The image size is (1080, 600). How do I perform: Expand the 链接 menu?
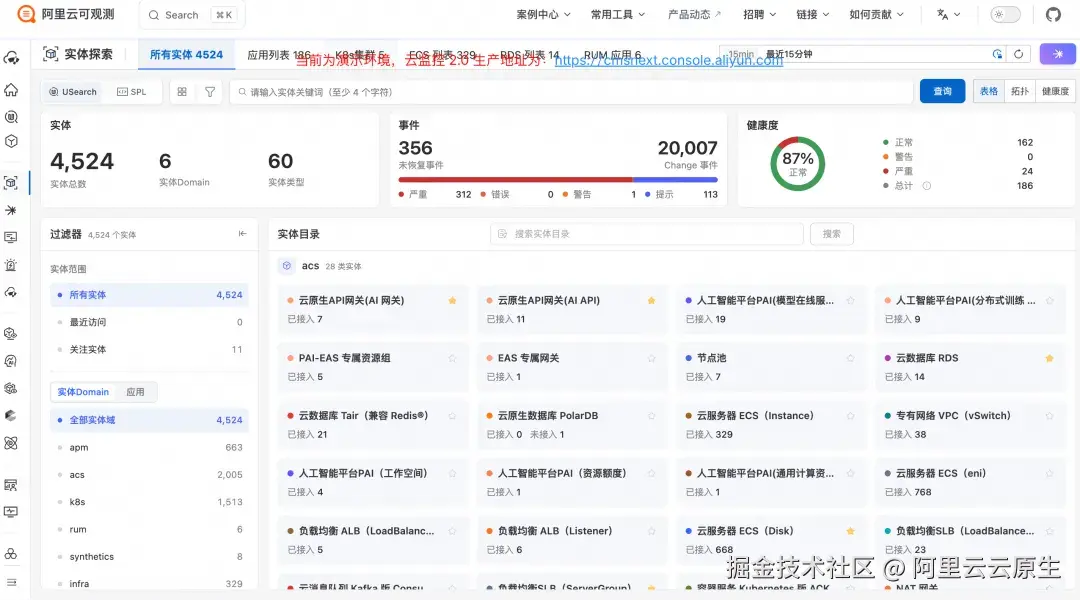(x=813, y=14)
